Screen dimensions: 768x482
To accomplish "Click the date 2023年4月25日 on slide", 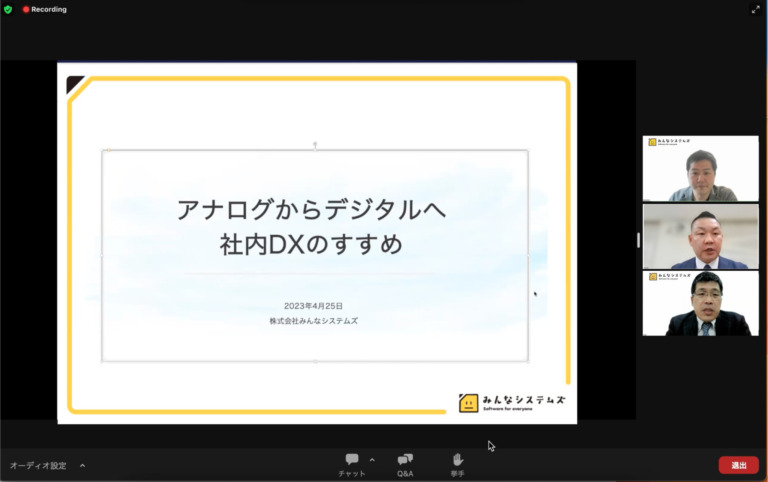I will point(313,306).
